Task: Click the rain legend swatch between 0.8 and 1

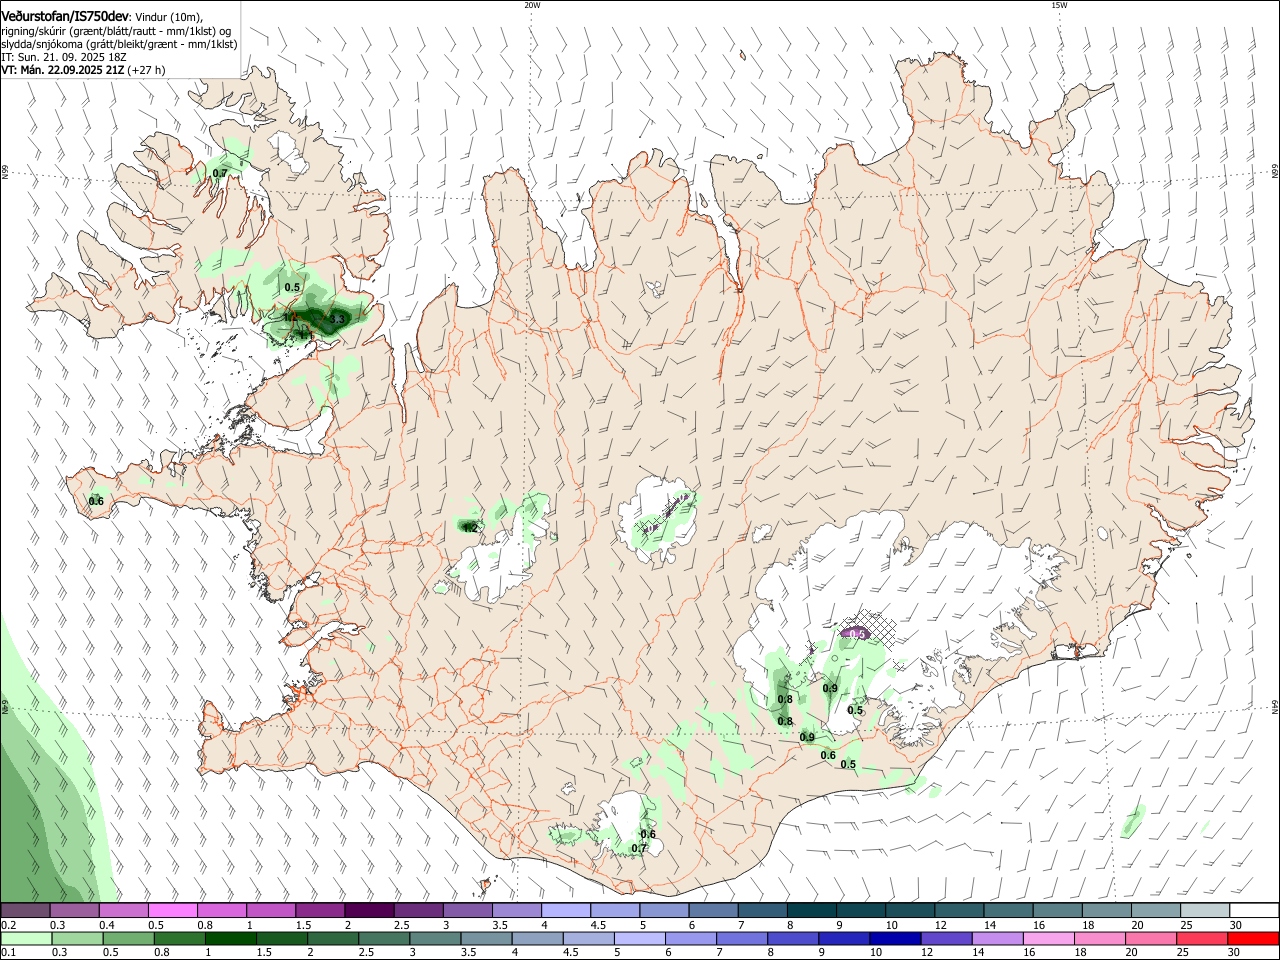Action: pyautogui.click(x=179, y=938)
